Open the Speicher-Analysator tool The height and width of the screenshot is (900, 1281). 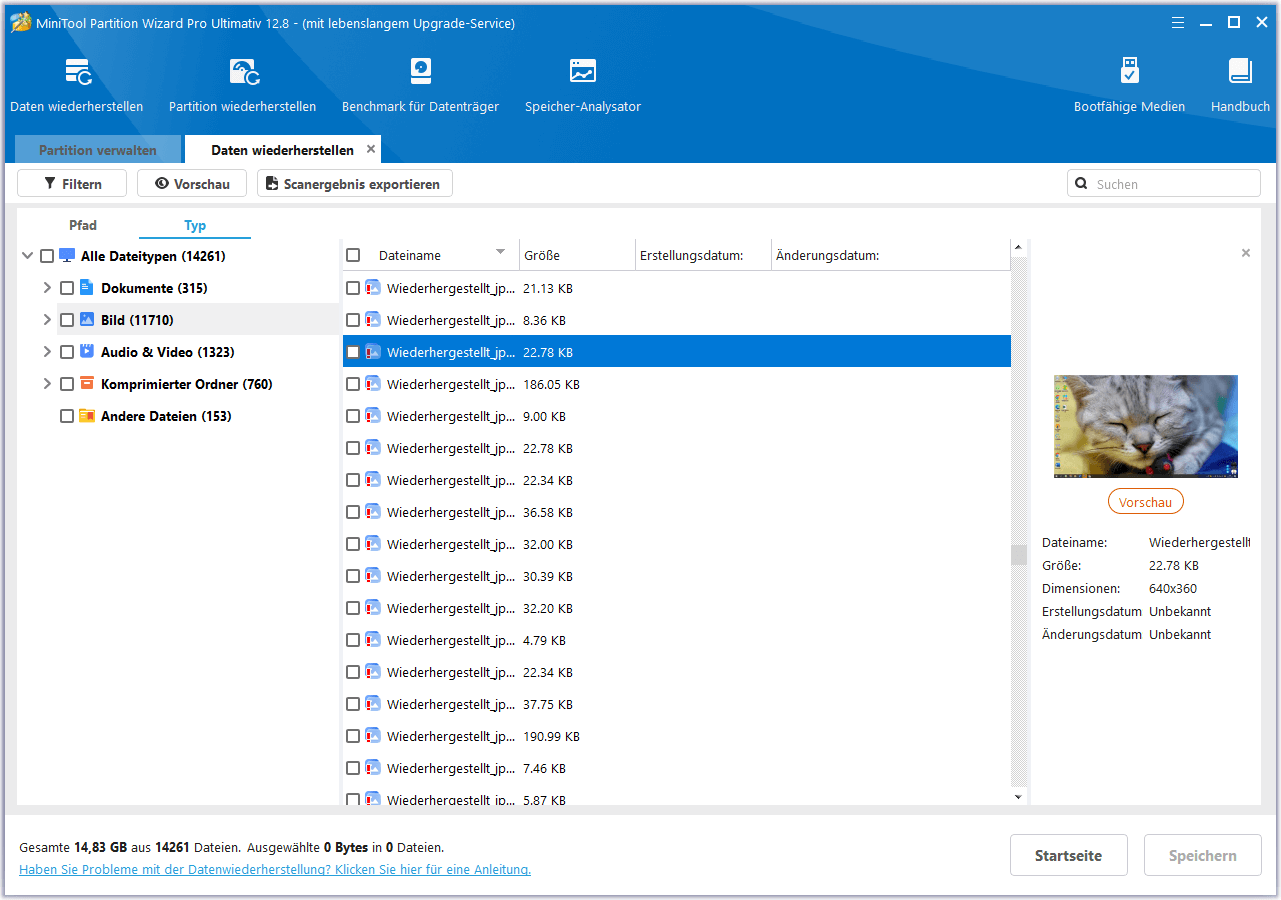pyautogui.click(x=583, y=85)
